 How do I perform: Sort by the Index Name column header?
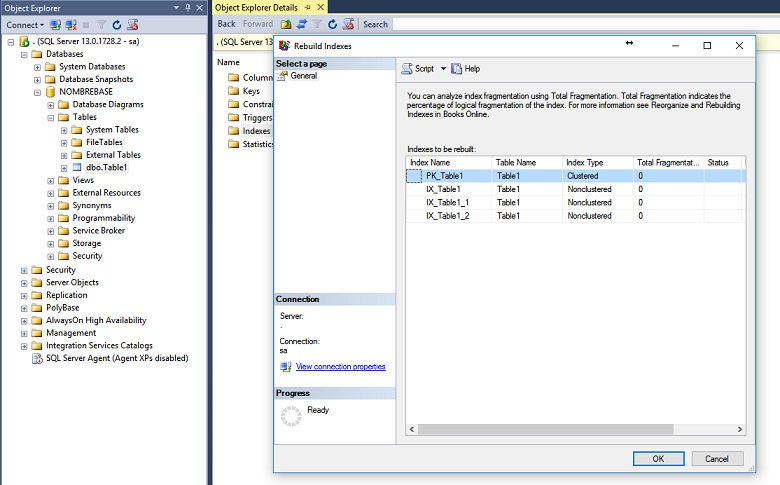449,163
